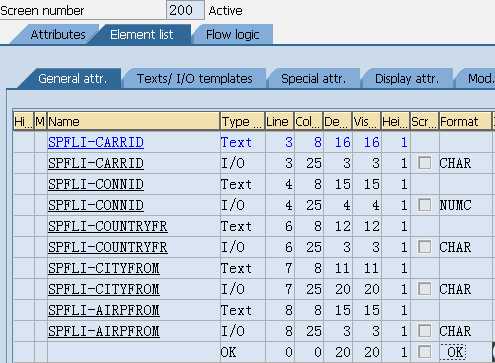Click the Type column header

click(242, 122)
